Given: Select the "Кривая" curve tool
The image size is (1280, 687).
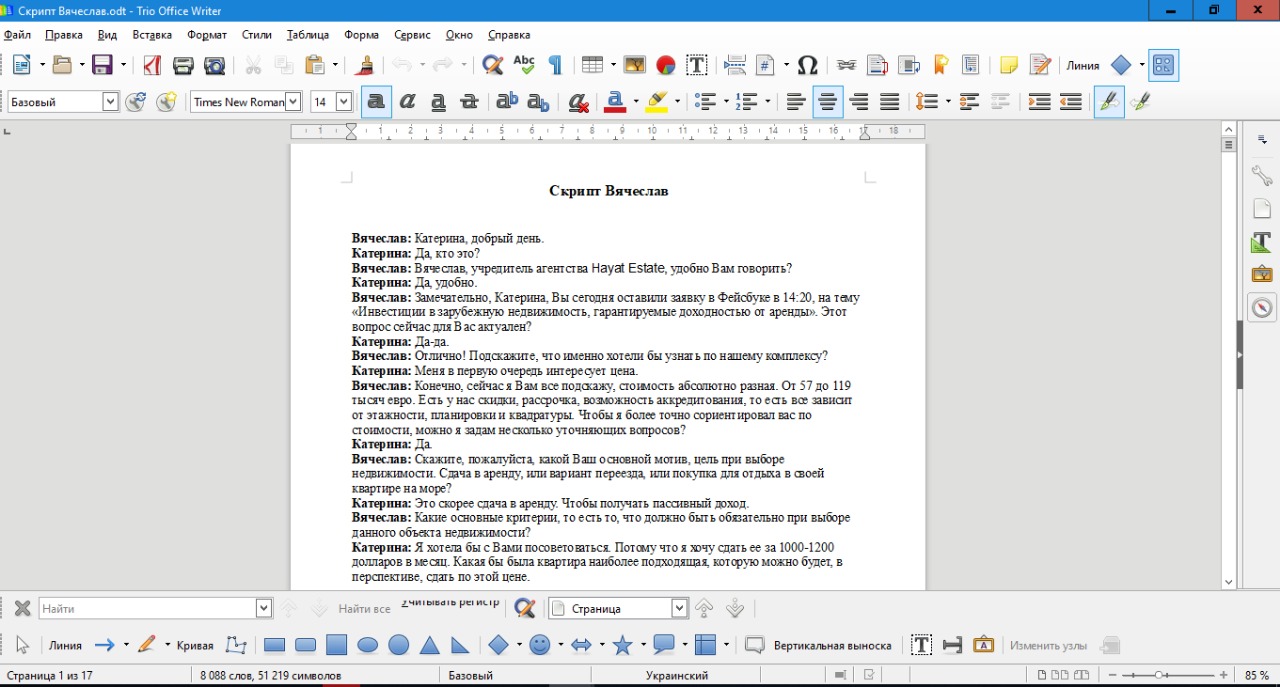Looking at the screenshot, I should [x=195, y=645].
